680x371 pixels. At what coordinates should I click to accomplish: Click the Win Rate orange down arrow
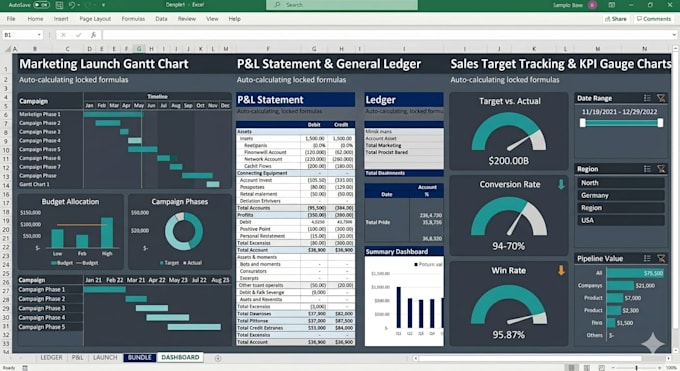click(x=561, y=270)
